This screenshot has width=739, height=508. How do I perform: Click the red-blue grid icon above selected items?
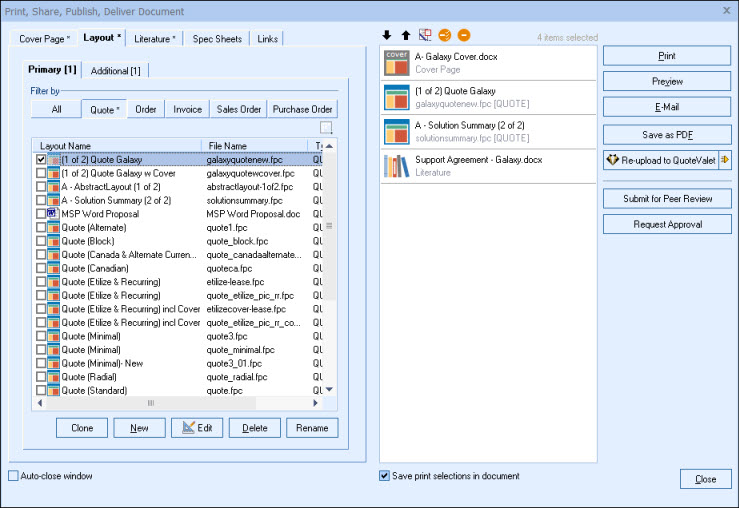pyautogui.click(x=425, y=36)
